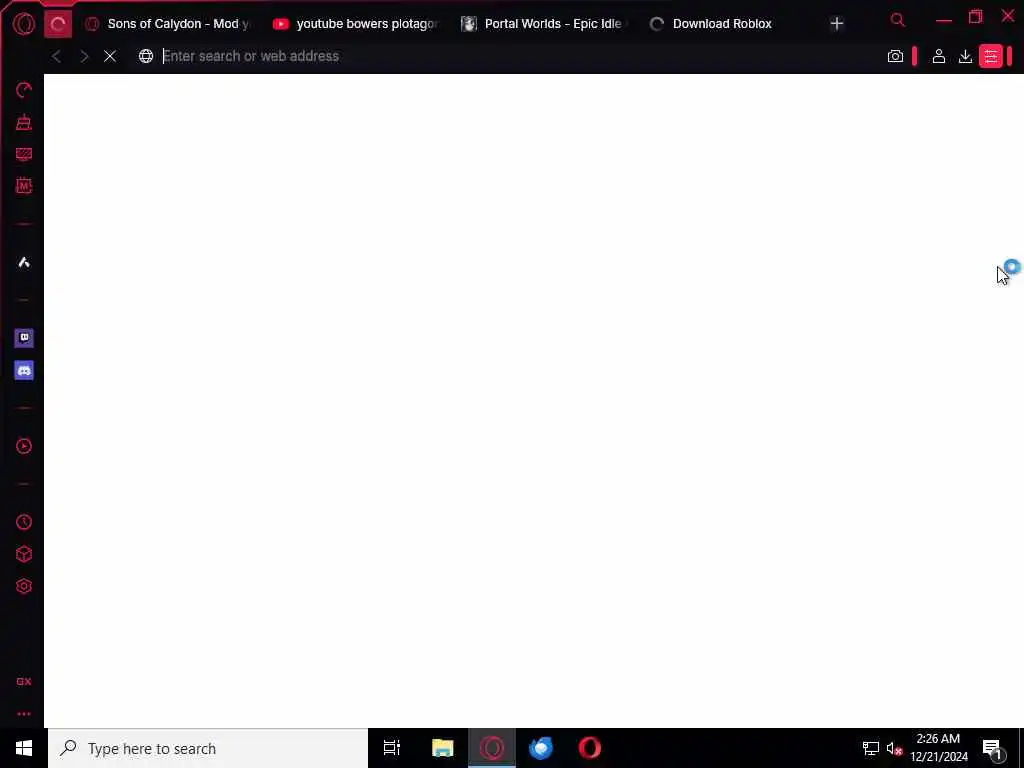The height and width of the screenshot is (768, 1024).
Task: Open the sidebar three-dots setup menu
Action: (x=24, y=714)
